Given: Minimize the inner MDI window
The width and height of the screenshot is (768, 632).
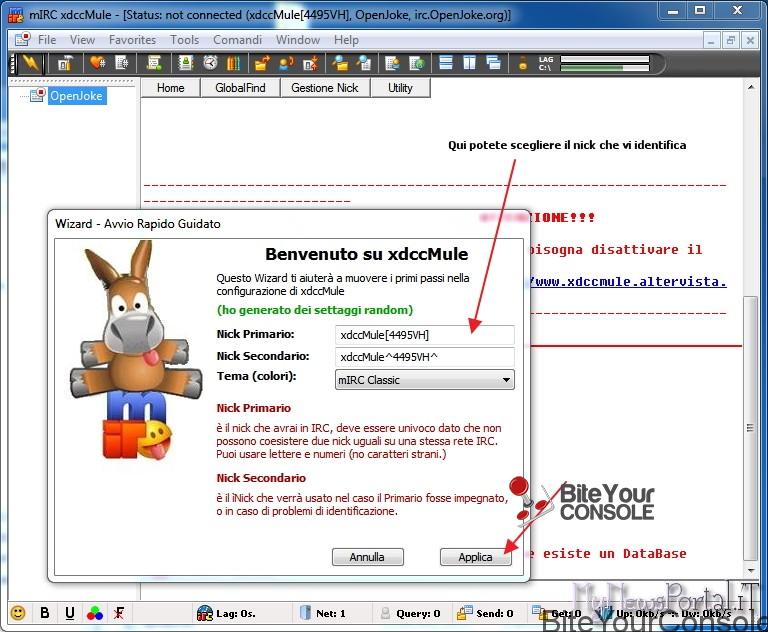Looking at the screenshot, I should click(712, 40).
